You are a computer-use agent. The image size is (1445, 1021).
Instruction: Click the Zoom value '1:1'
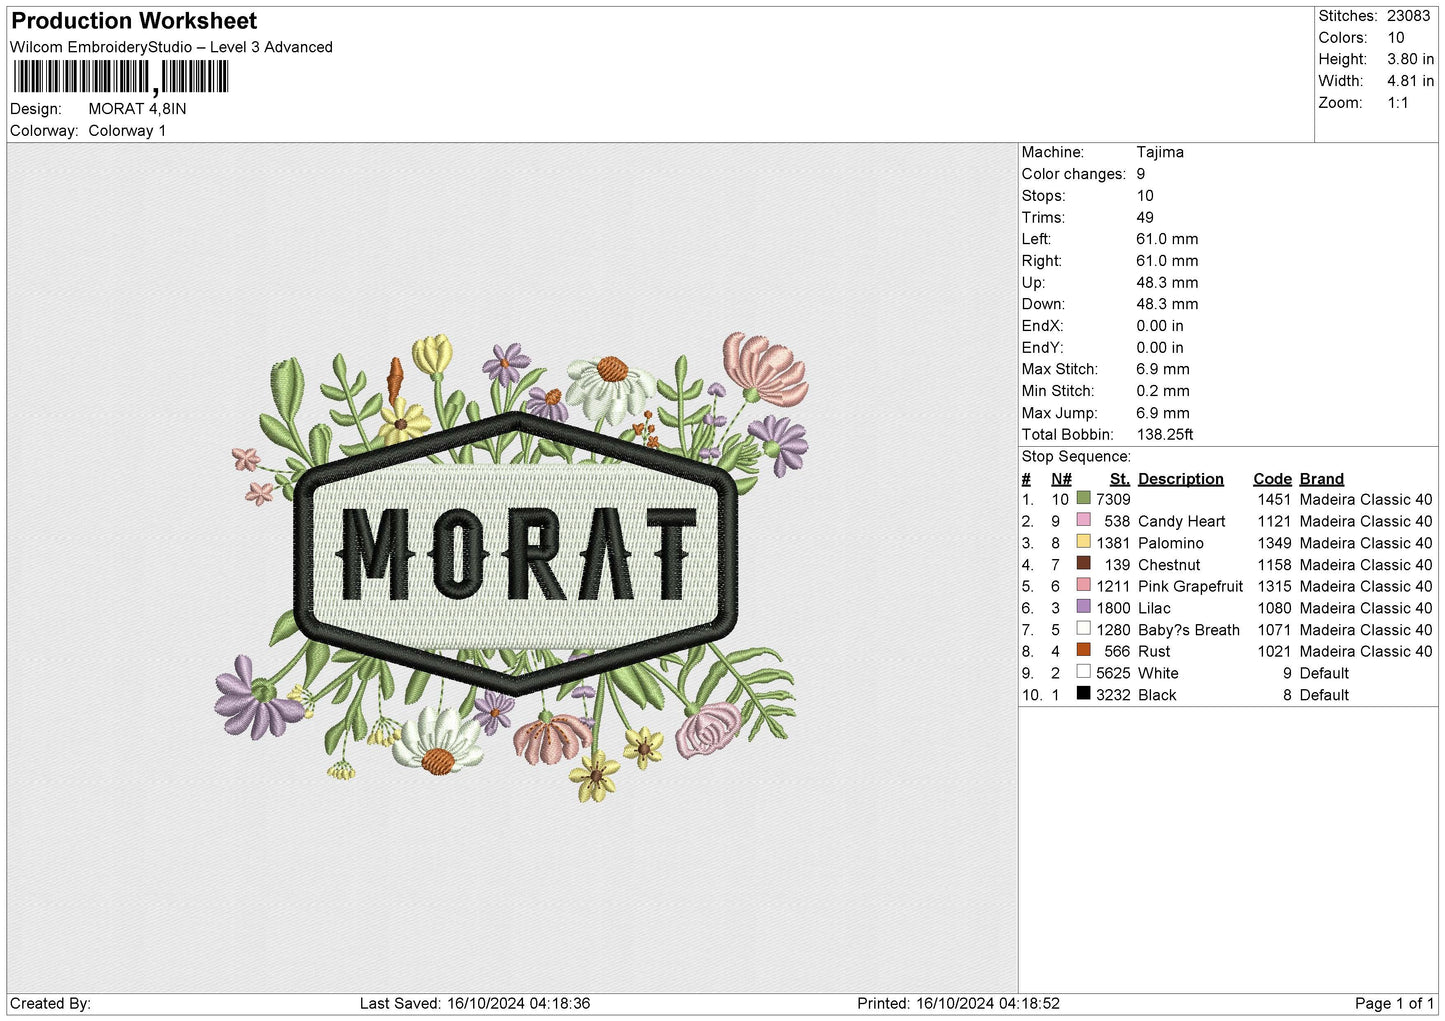tap(1397, 103)
